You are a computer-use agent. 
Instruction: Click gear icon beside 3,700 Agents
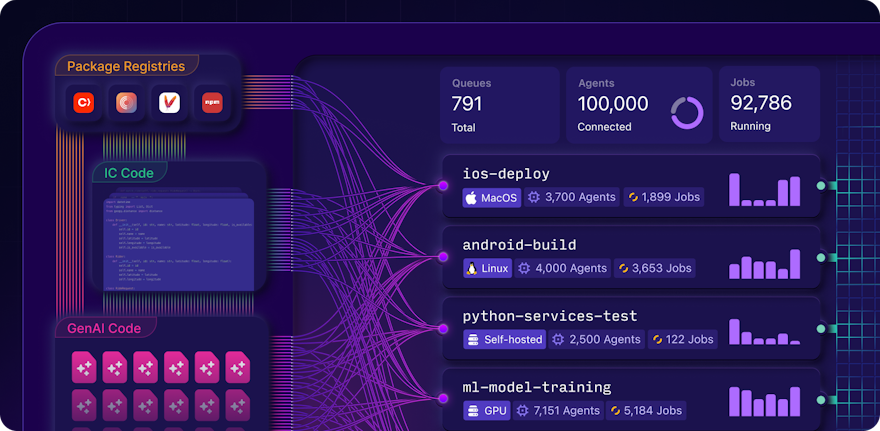click(x=534, y=197)
